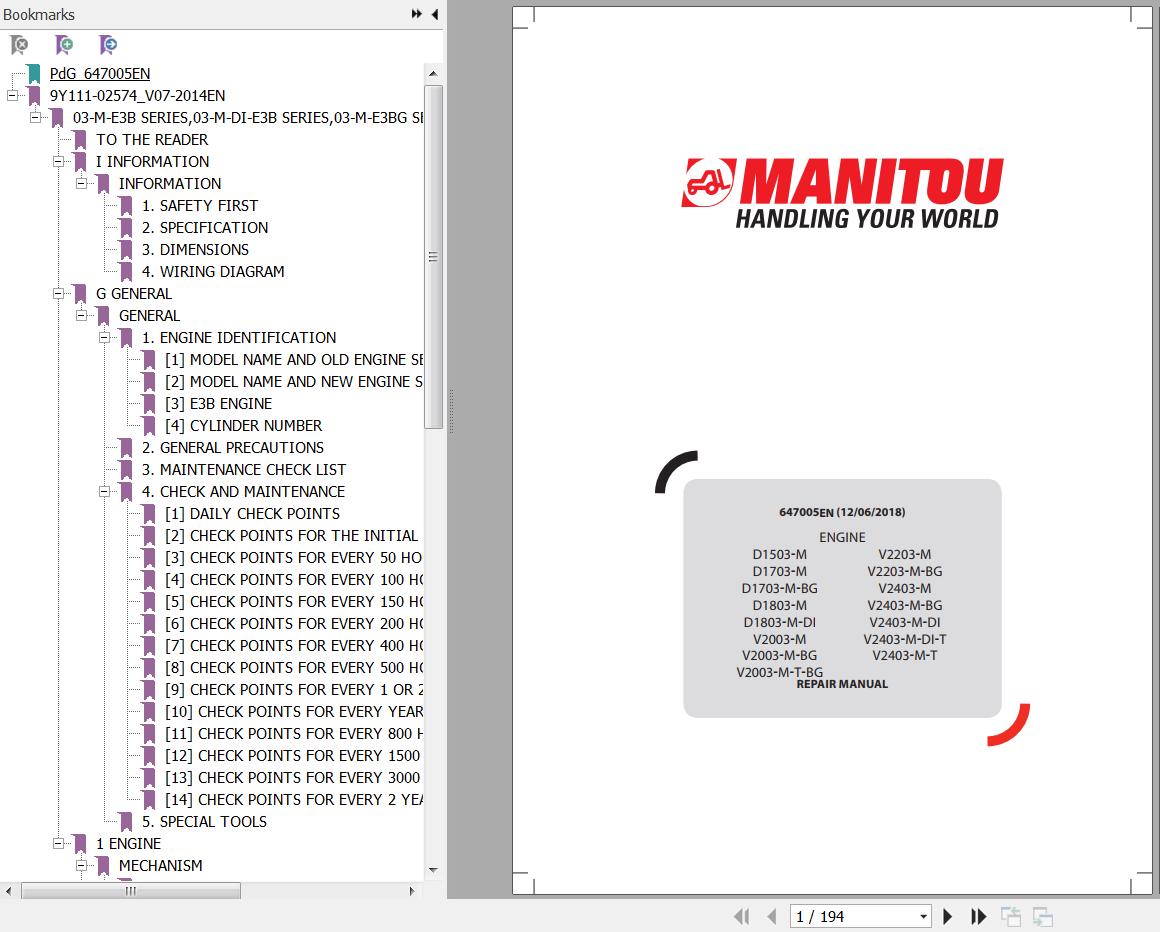This screenshot has height=932, width=1160.
Task: Open the page number dropdown
Action: click(923, 916)
